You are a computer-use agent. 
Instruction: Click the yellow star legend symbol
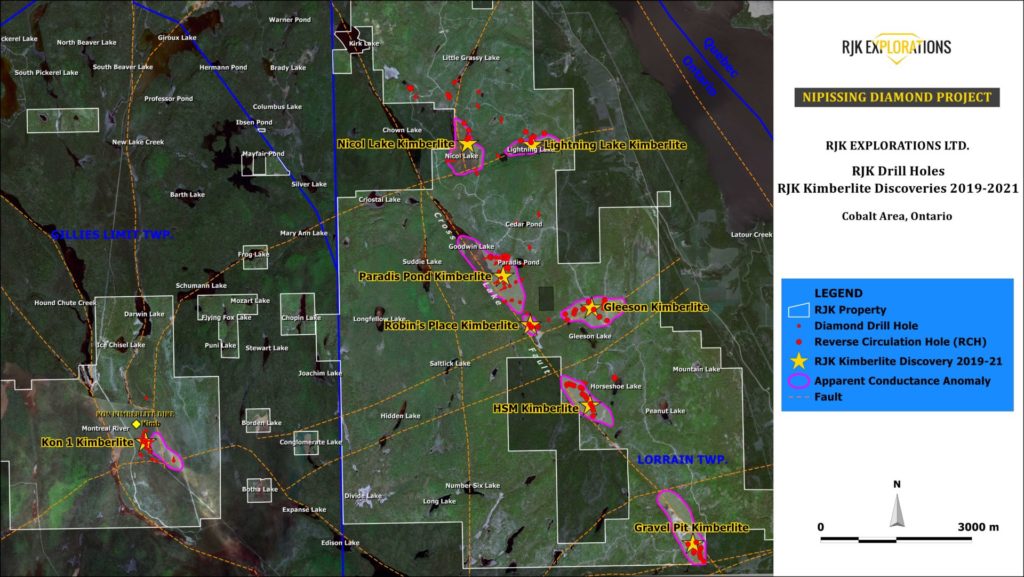click(x=799, y=361)
